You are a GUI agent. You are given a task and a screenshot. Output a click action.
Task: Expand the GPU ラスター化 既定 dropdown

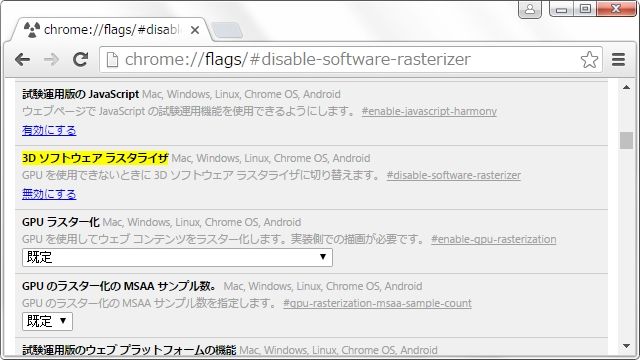click(177, 257)
